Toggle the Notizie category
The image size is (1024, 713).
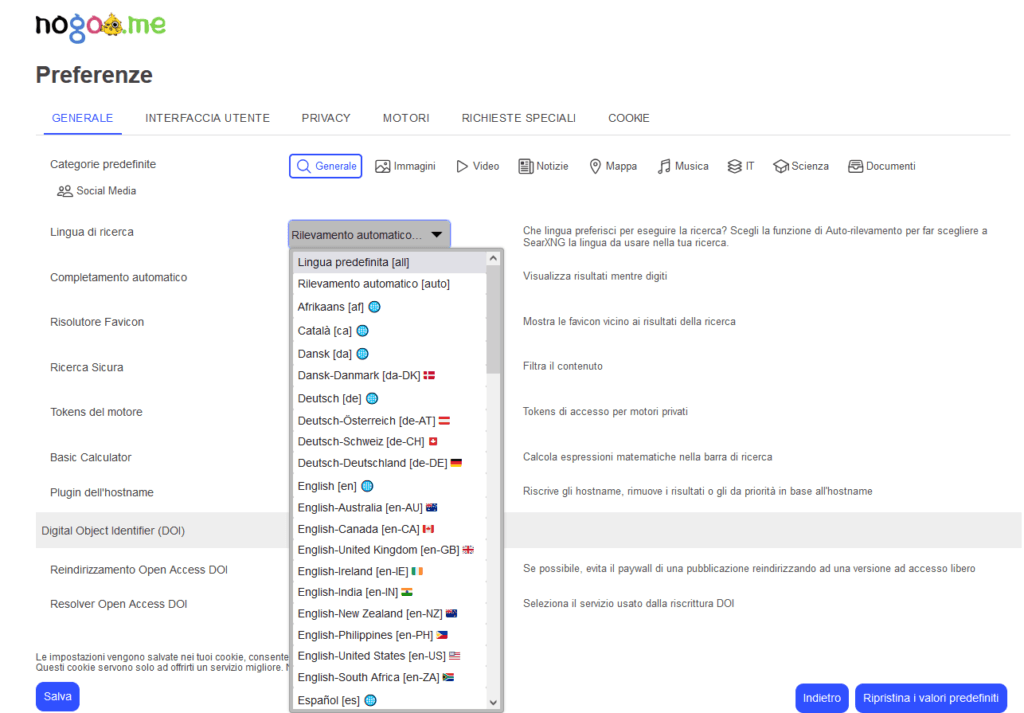pos(543,166)
